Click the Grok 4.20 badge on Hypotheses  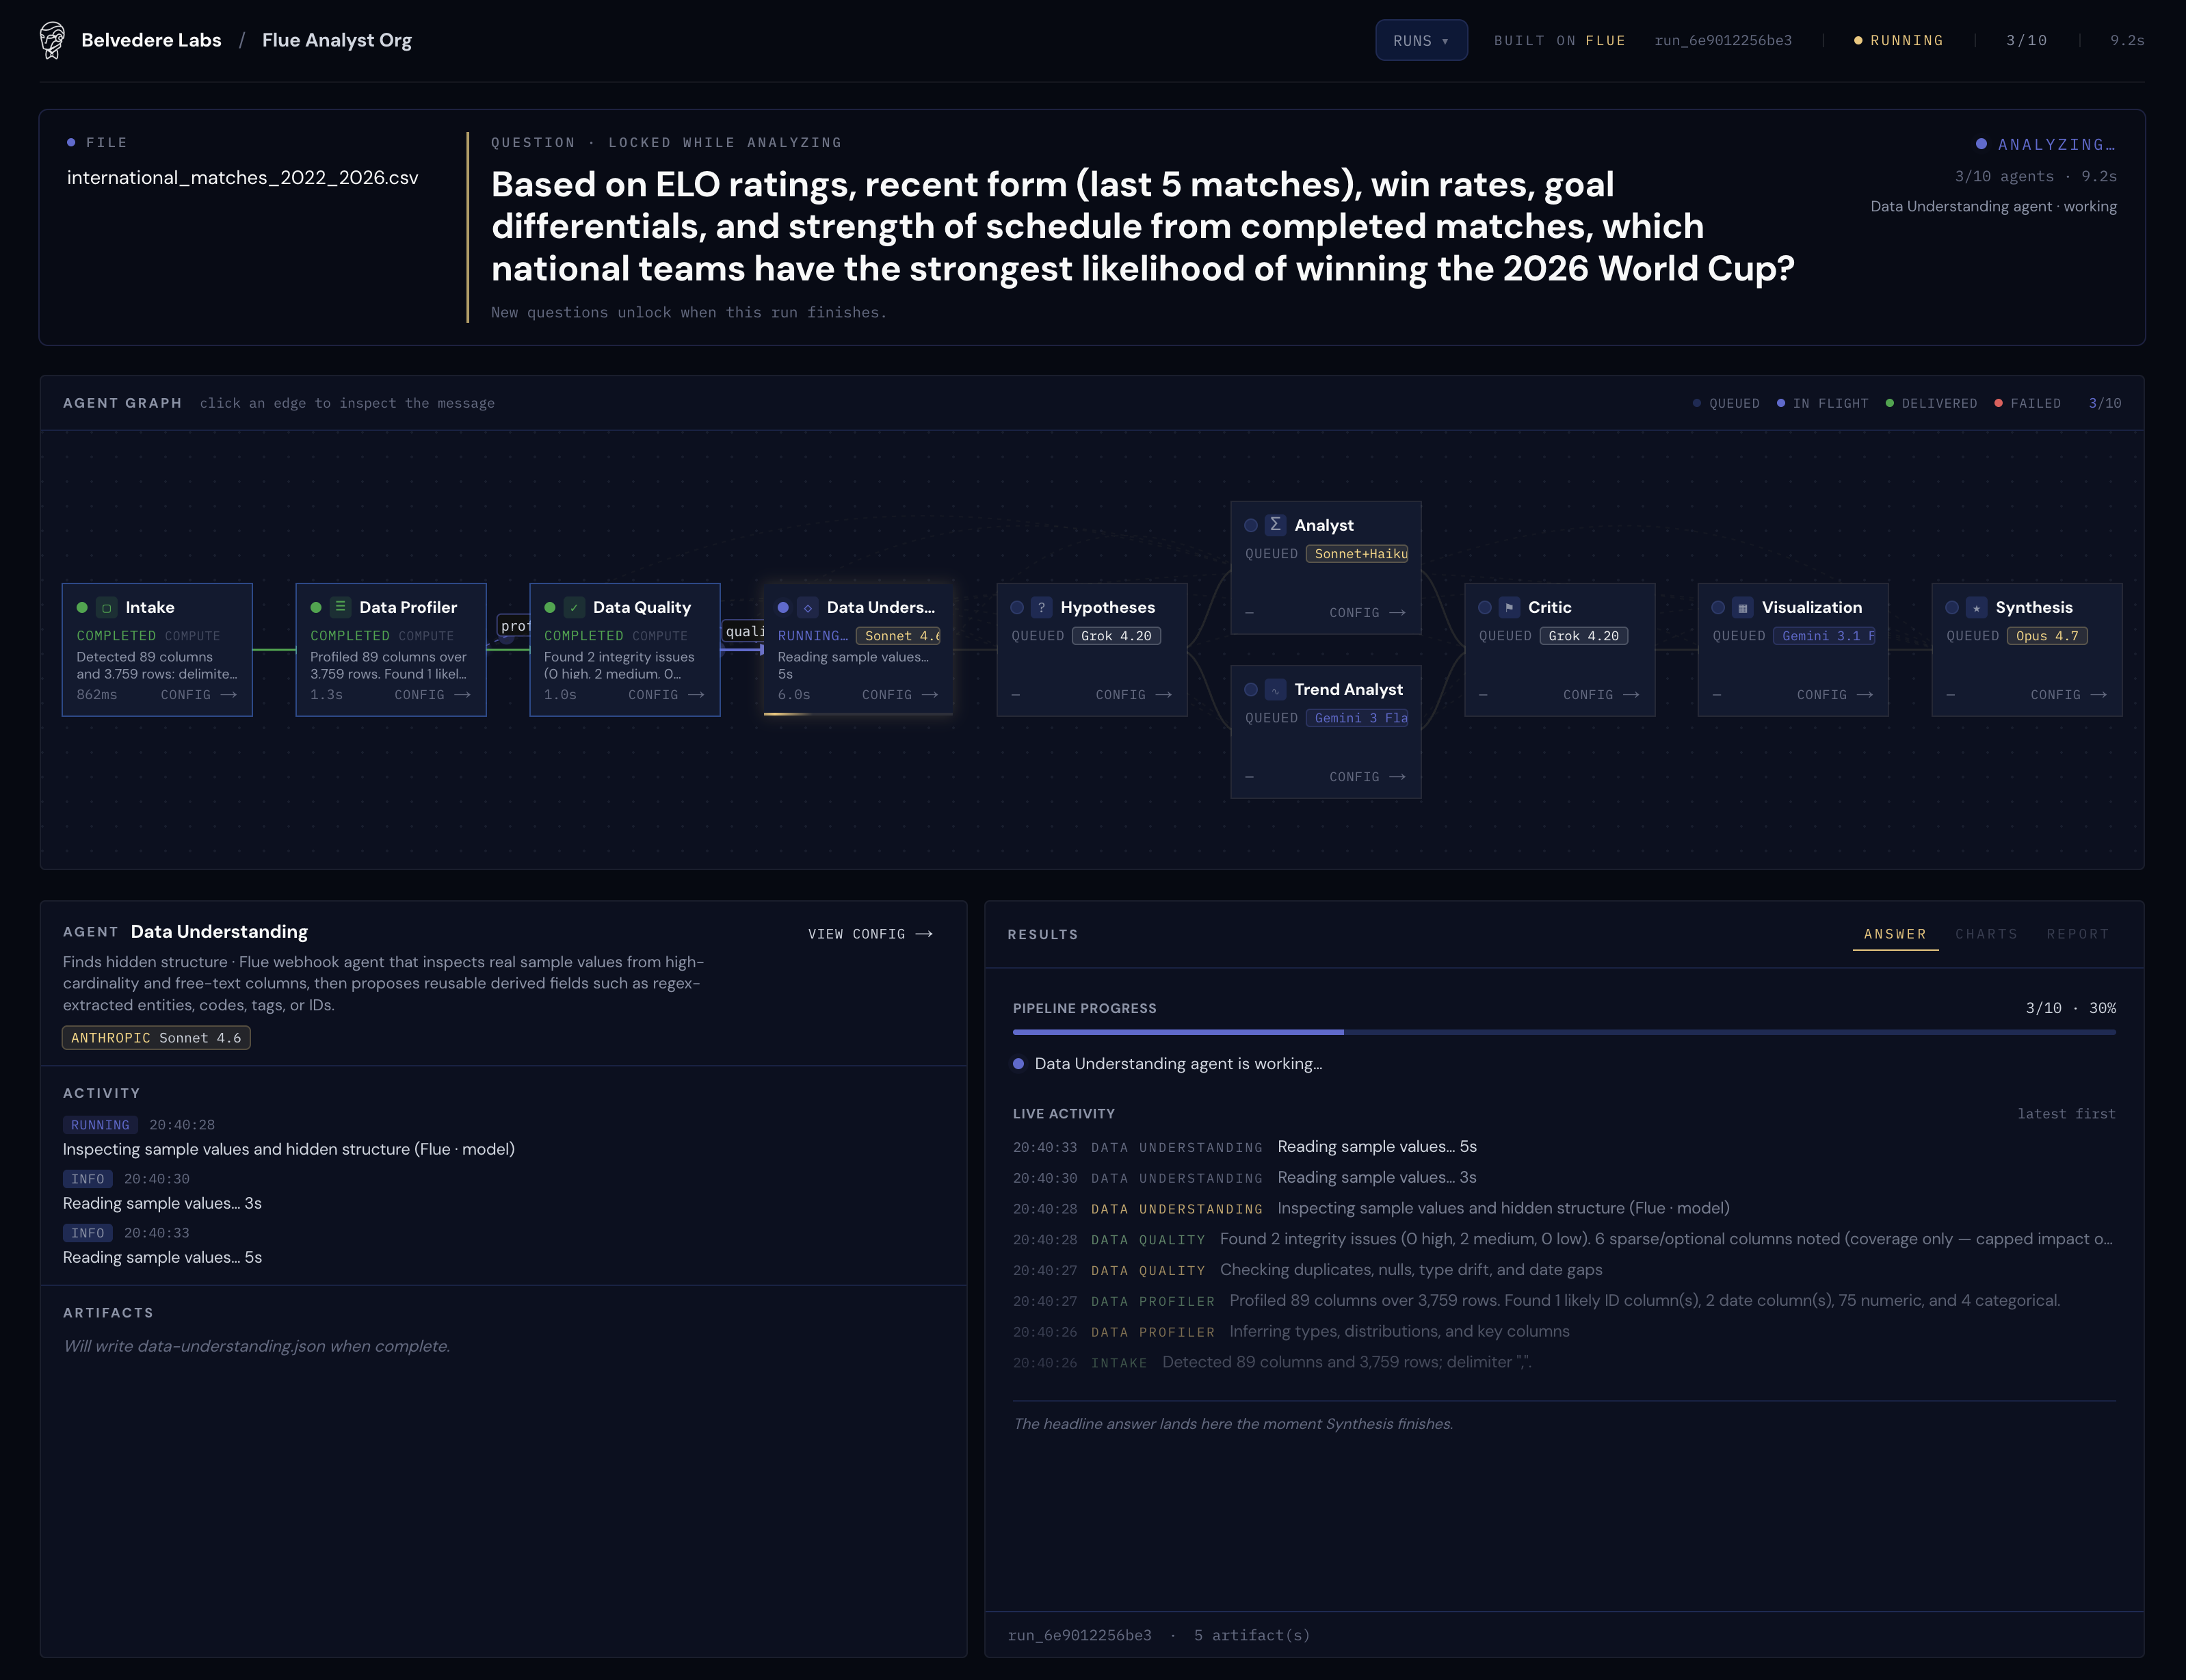[x=1116, y=636]
